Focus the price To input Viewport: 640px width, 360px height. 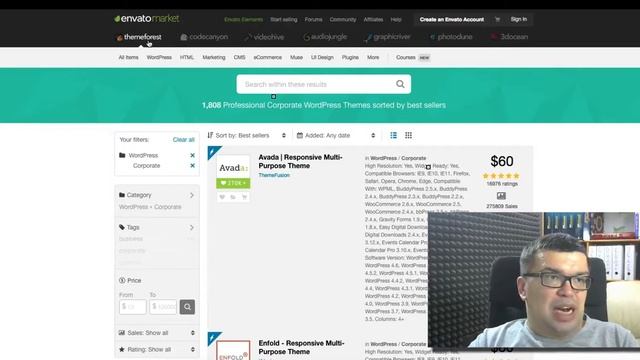(x=163, y=307)
